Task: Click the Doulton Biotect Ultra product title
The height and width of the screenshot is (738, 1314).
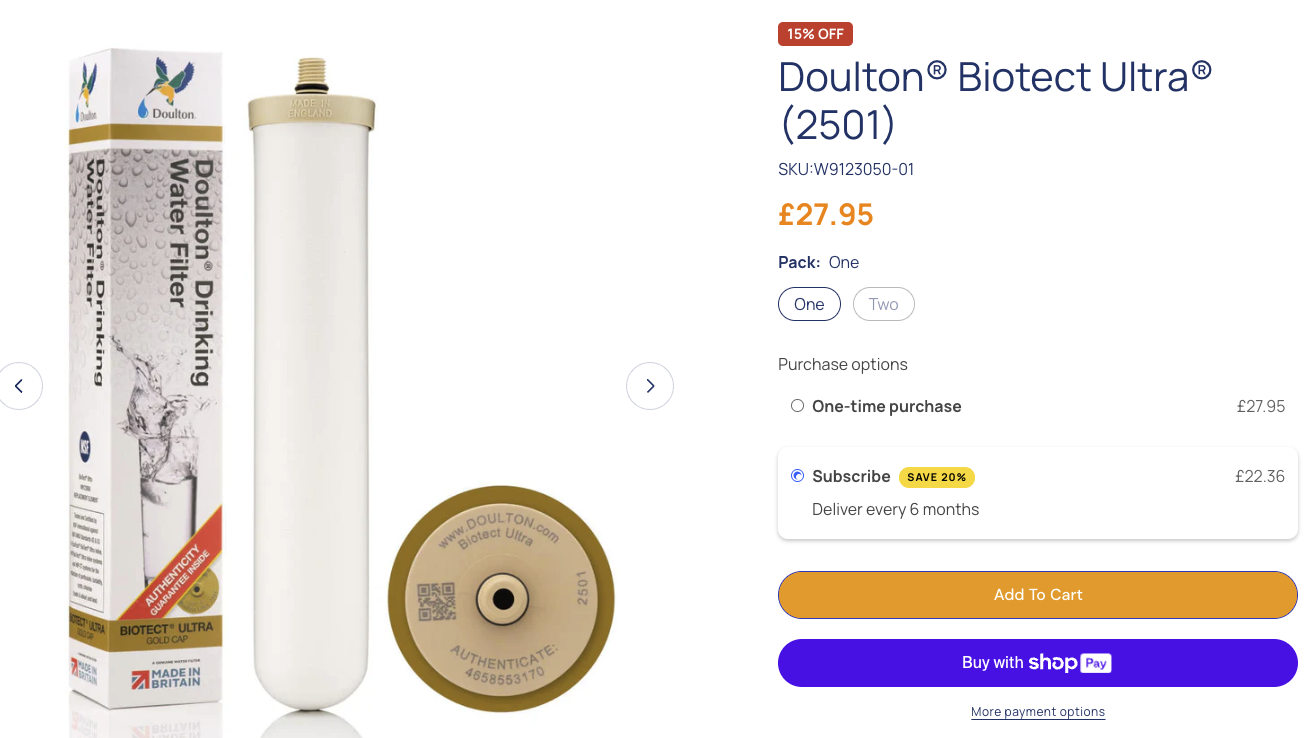Action: [994, 100]
